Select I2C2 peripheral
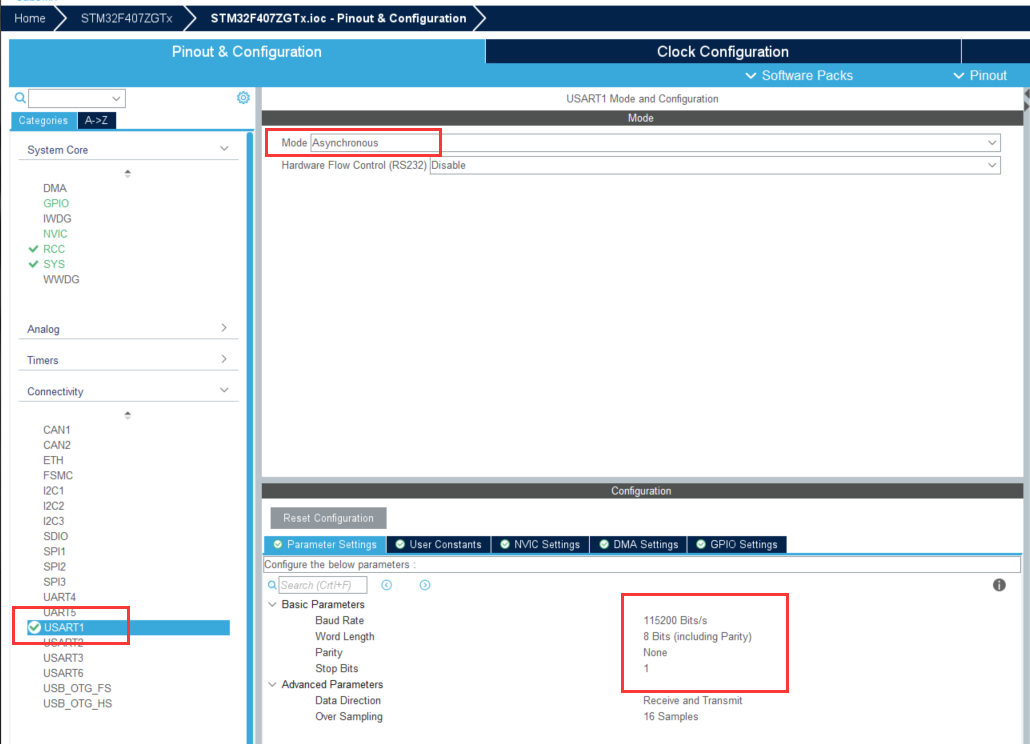This screenshot has height=744, width=1030. point(54,506)
